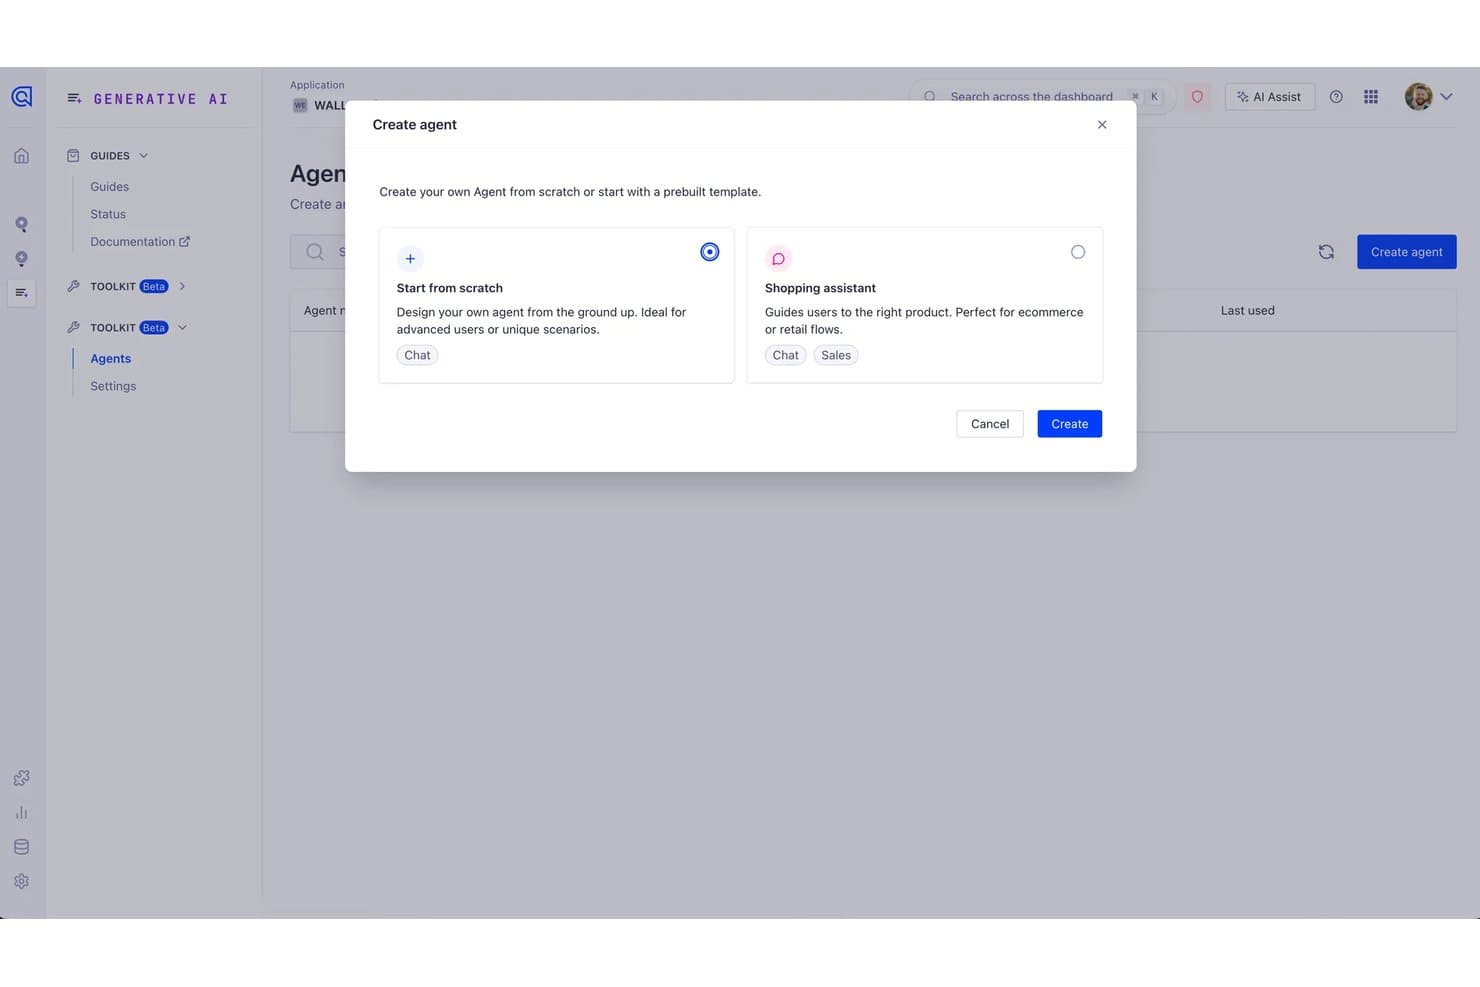1480x987 pixels.
Task: Collapse the GUIDES section chevron
Action: (144, 156)
